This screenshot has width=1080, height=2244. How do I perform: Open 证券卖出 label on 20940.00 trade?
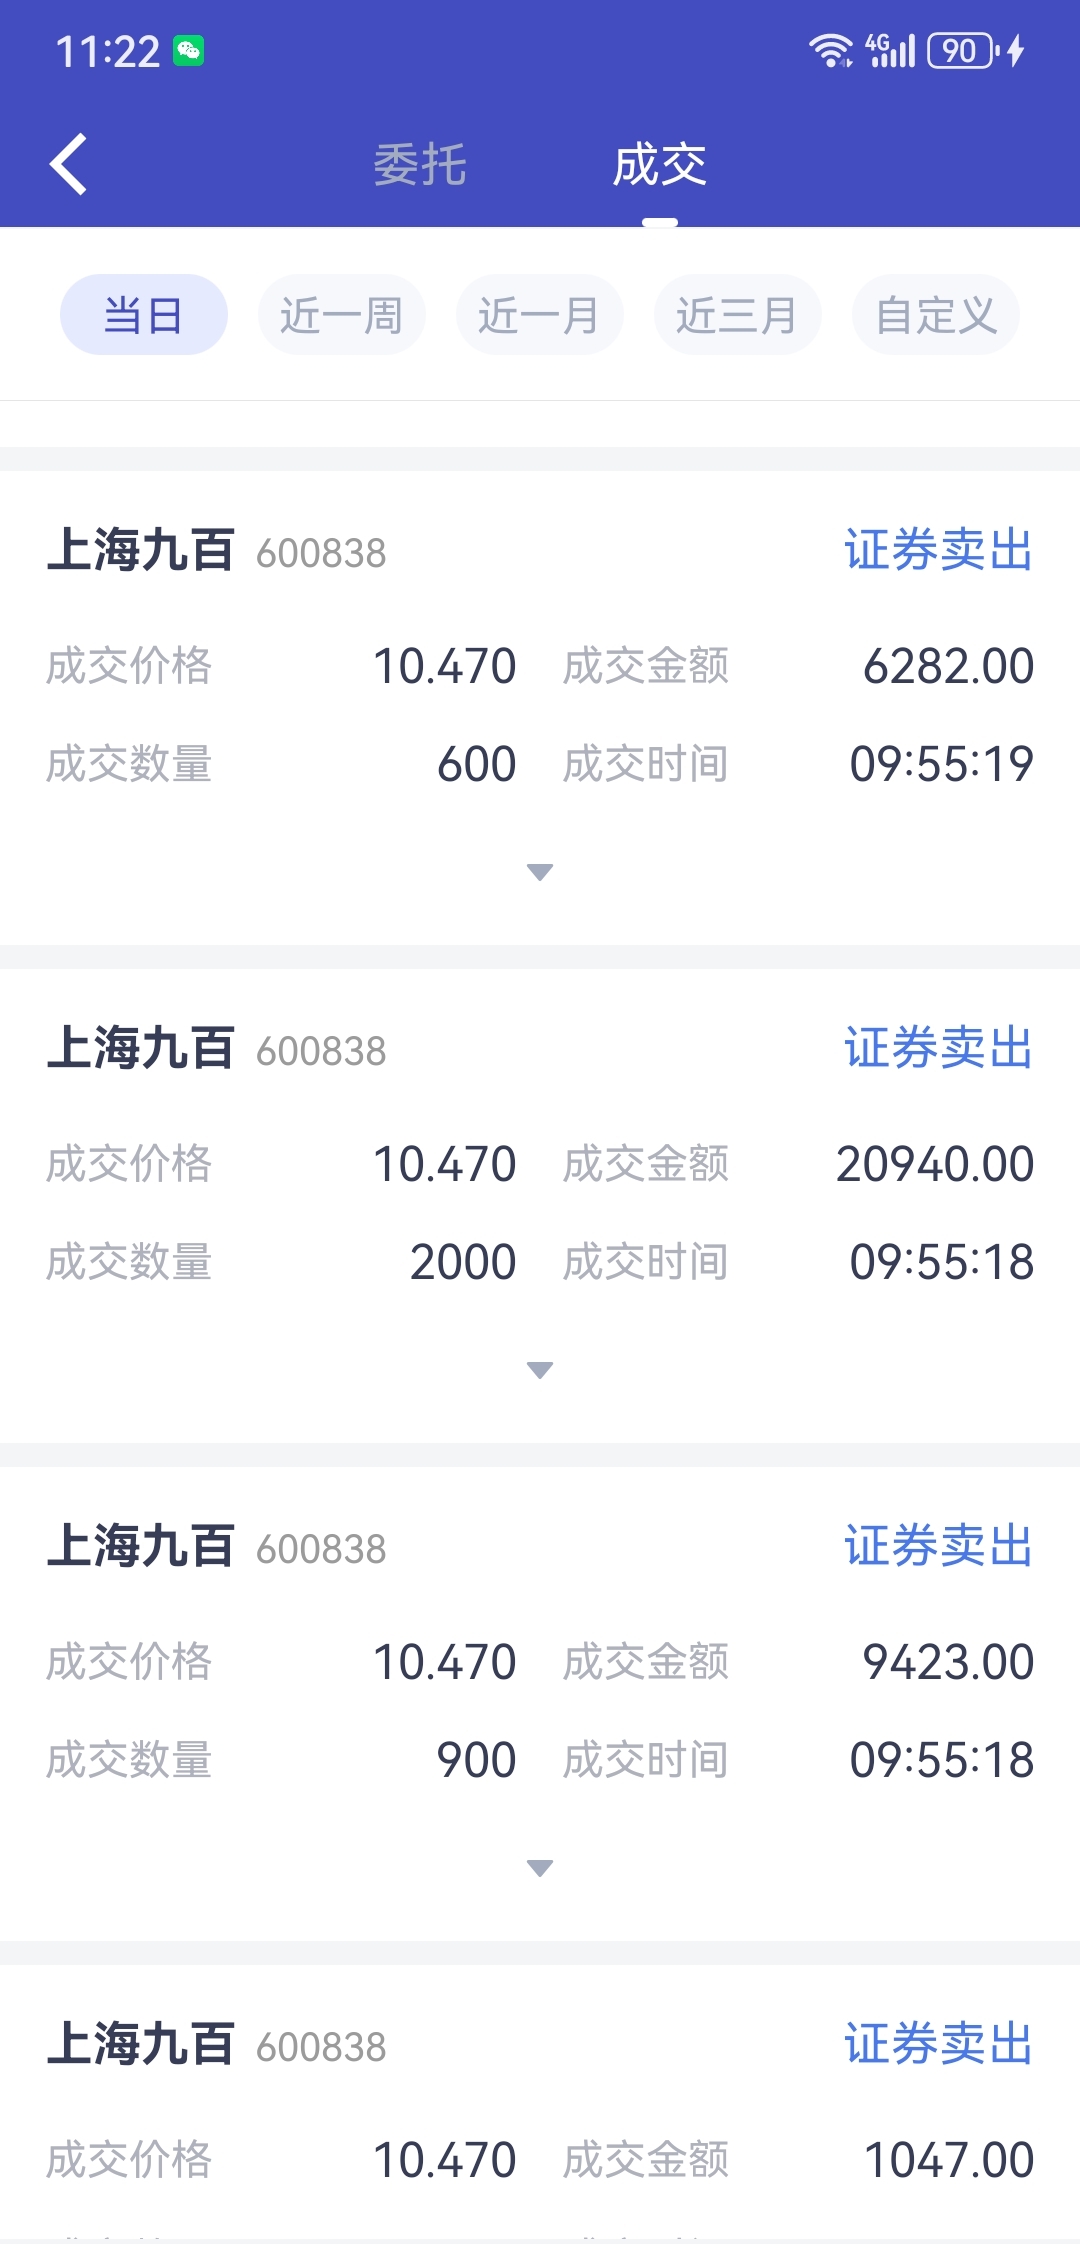coord(939,1048)
